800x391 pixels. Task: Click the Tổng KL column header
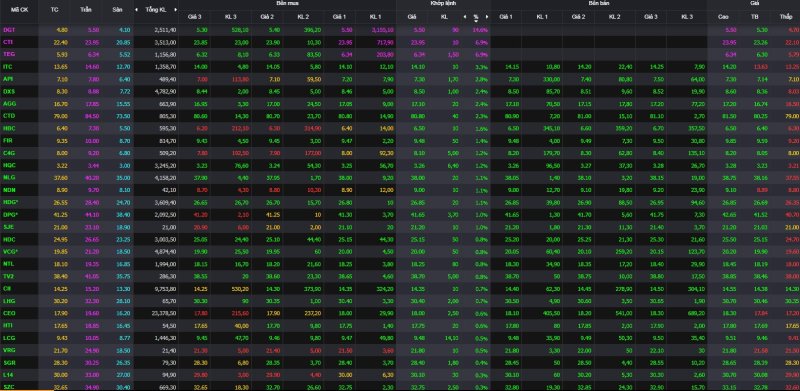pyautogui.click(x=156, y=10)
